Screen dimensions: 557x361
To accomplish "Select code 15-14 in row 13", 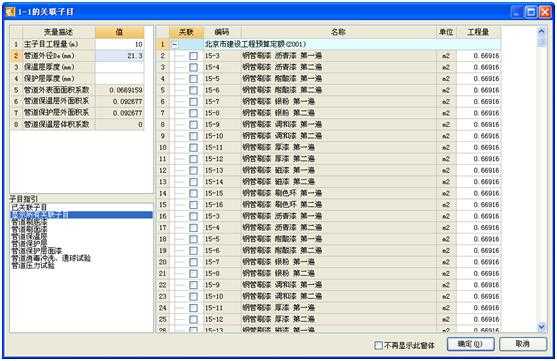I will (214, 182).
